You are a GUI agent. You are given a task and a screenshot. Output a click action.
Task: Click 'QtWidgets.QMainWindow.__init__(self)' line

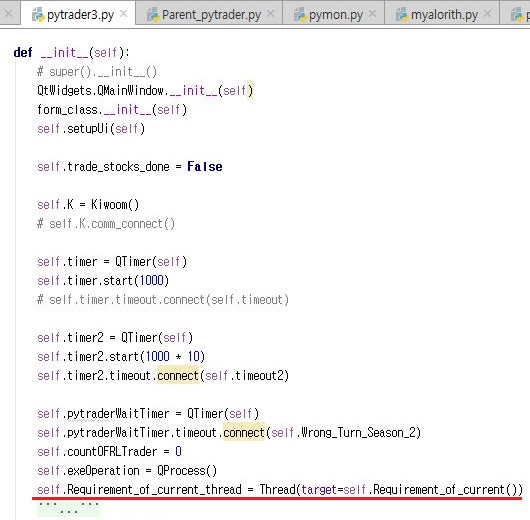click(x=145, y=91)
